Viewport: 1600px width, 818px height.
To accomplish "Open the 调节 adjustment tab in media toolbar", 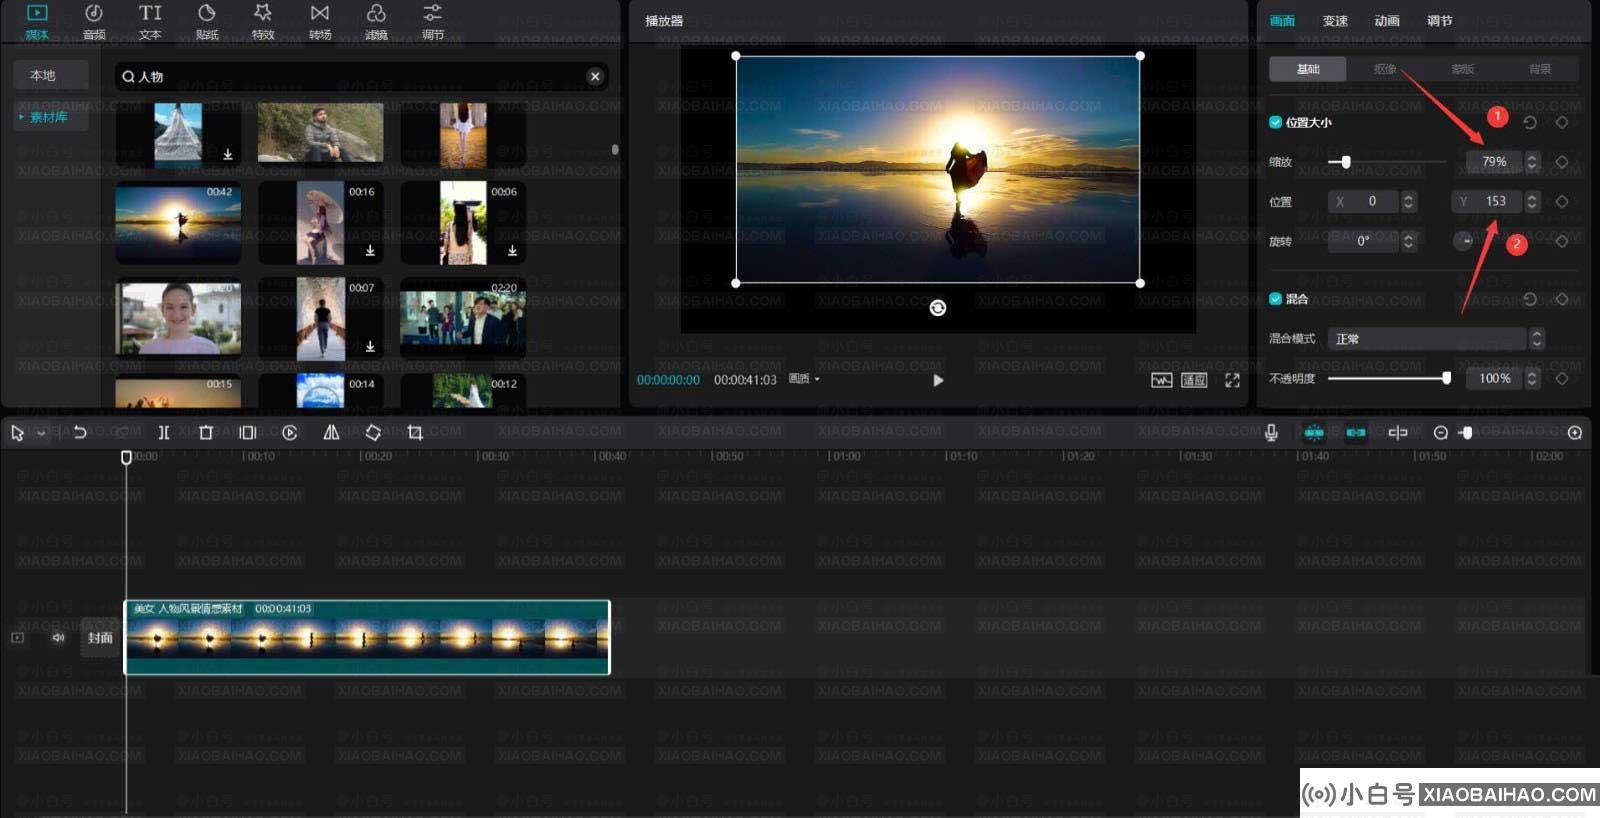I will click(x=433, y=21).
